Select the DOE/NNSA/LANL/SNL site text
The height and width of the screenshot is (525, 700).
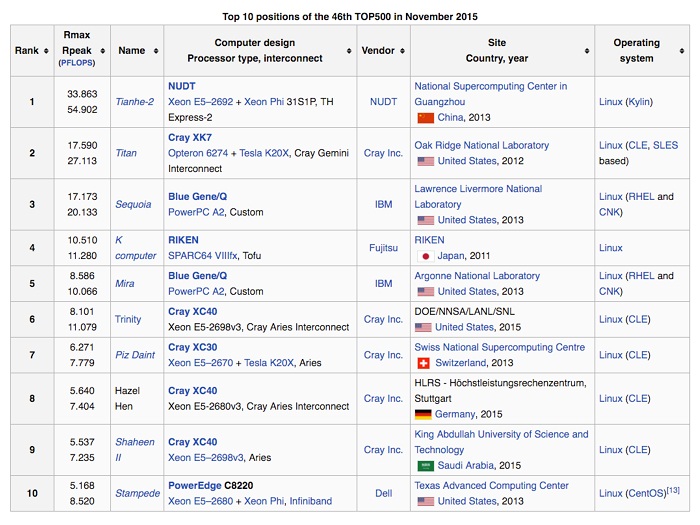[x=464, y=312]
